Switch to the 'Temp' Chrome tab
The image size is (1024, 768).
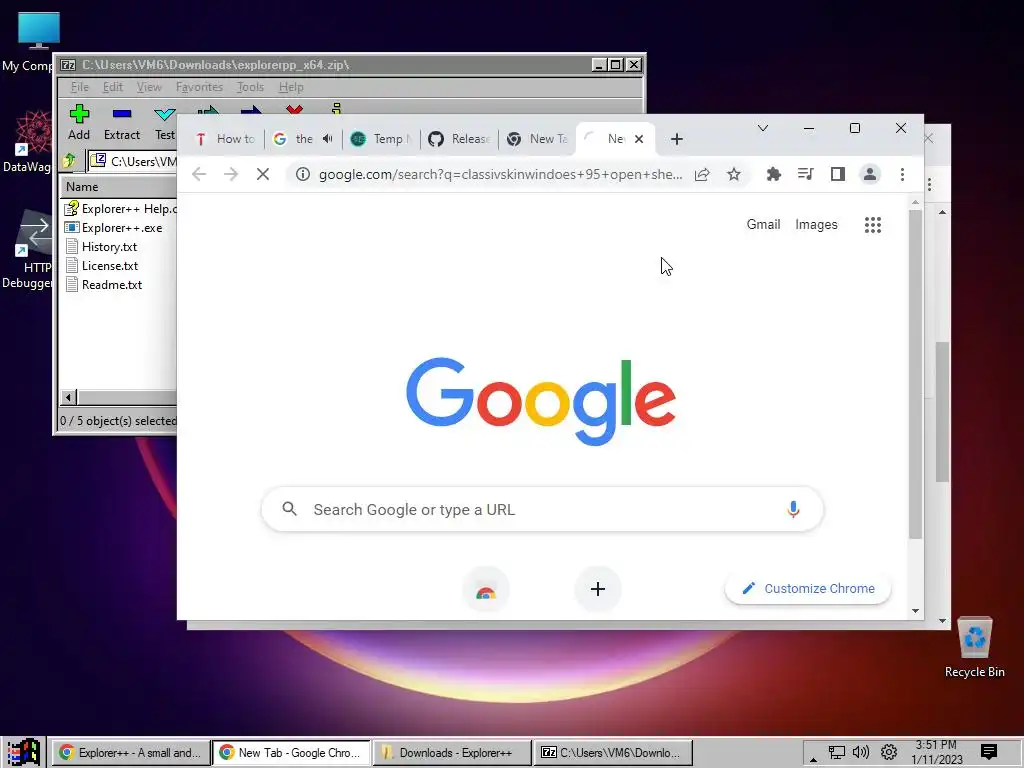tap(380, 139)
